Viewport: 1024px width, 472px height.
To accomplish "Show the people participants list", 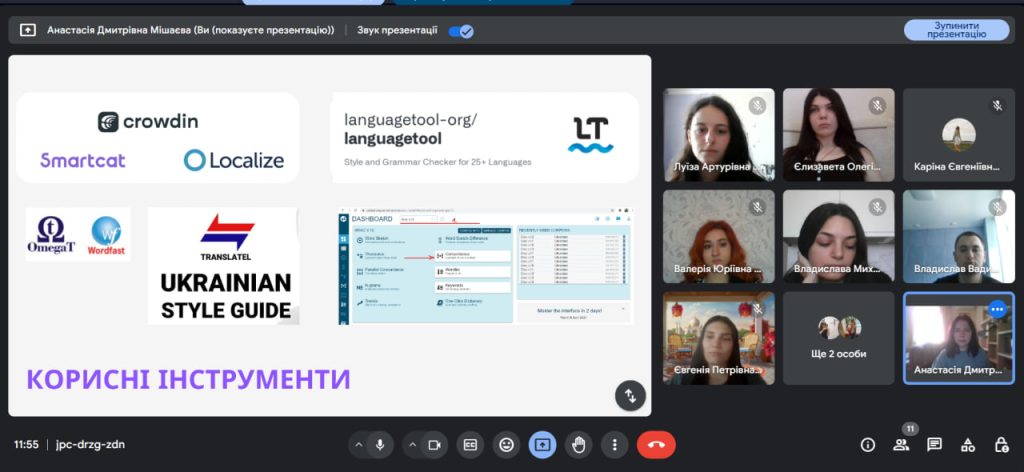I will coord(901,445).
